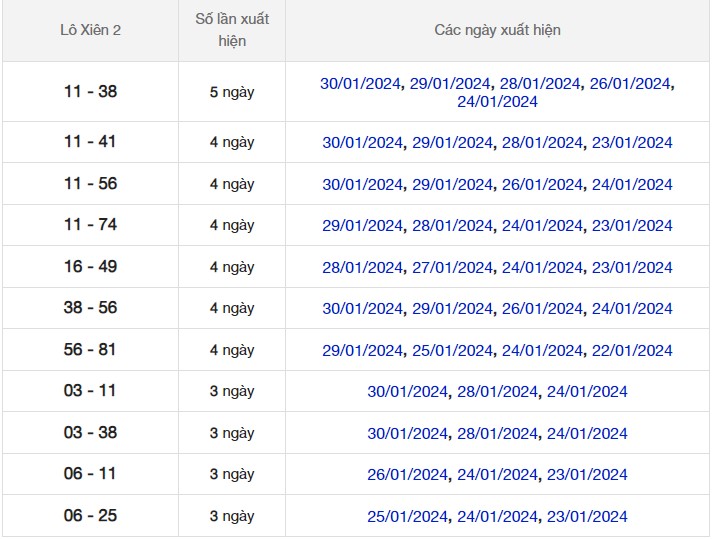Open 28/01/2024 in the 03 - 11 row
Viewport: 713px width, 539px height.
pyautogui.click(x=497, y=392)
